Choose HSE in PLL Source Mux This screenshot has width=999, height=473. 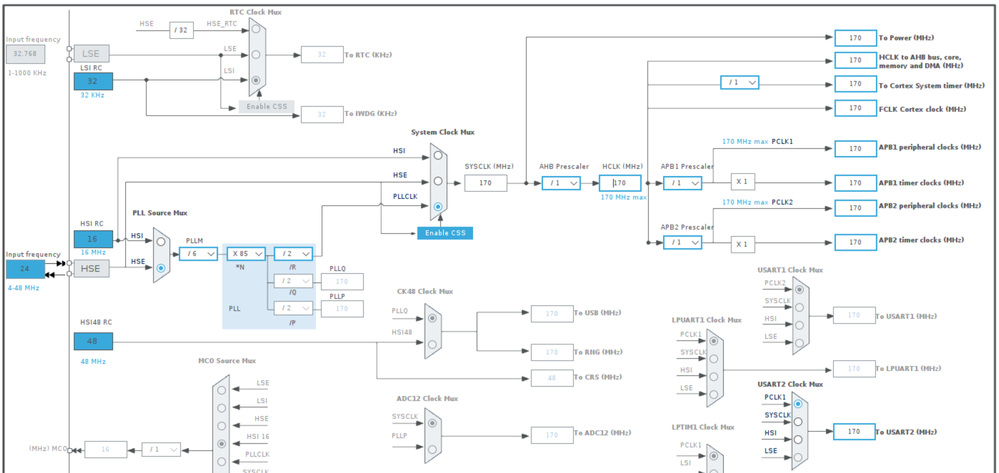tap(161, 268)
